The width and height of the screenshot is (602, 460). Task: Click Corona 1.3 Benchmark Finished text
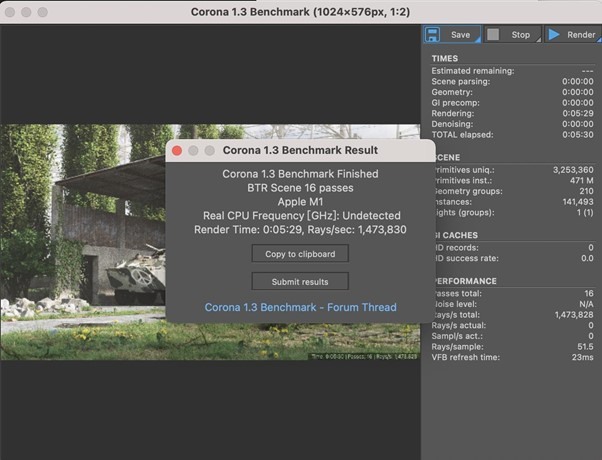click(300, 174)
